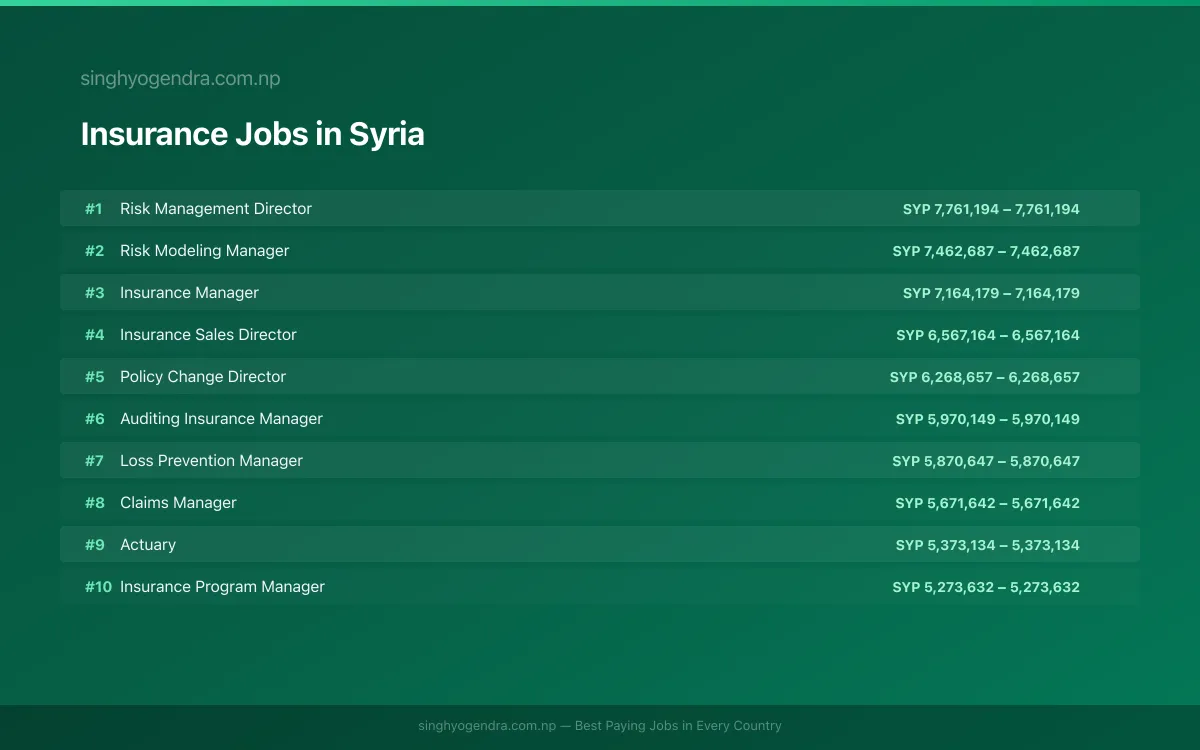Click the #8 rank number
The width and height of the screenshot is (1200, 750).
click(x=94, y=503)
